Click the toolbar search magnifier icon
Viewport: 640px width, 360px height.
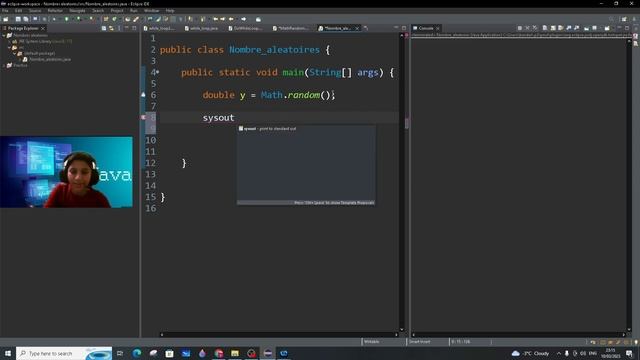click(x=611, y=19)
